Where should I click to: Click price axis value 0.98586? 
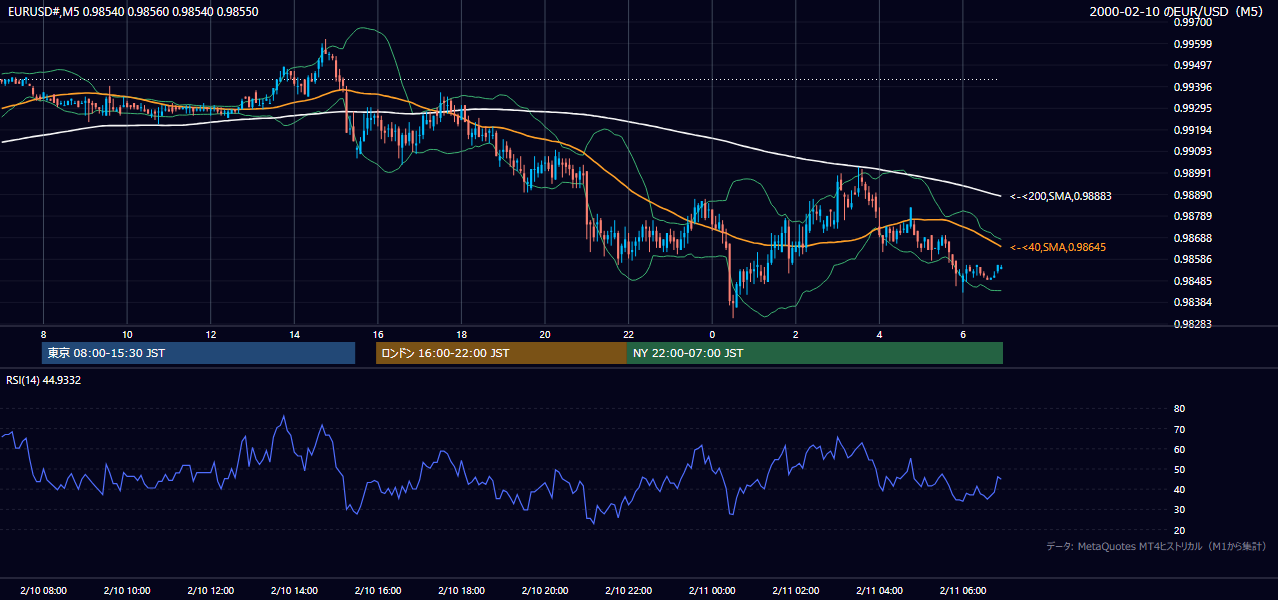click(1192, 259)
